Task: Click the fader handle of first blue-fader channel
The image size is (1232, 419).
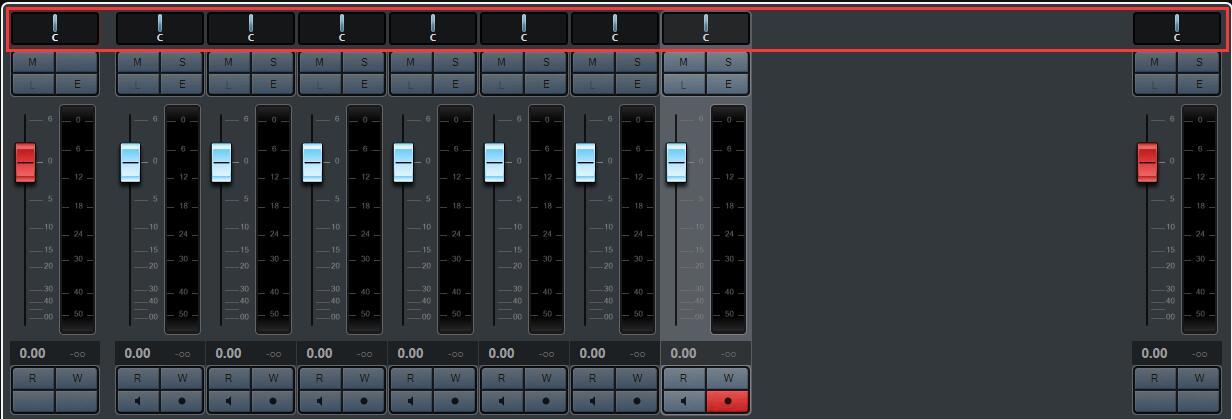Action: (130, 163)
